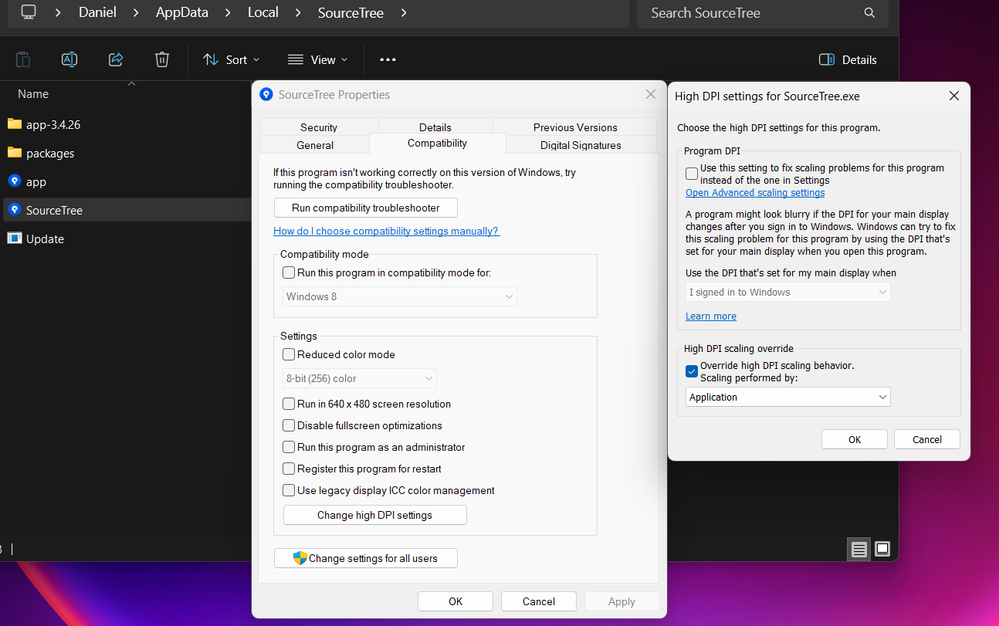Viewport: 999px width, 626px height.
Task: Enable Run this program in compatibility mode
Action: [289, 273]
